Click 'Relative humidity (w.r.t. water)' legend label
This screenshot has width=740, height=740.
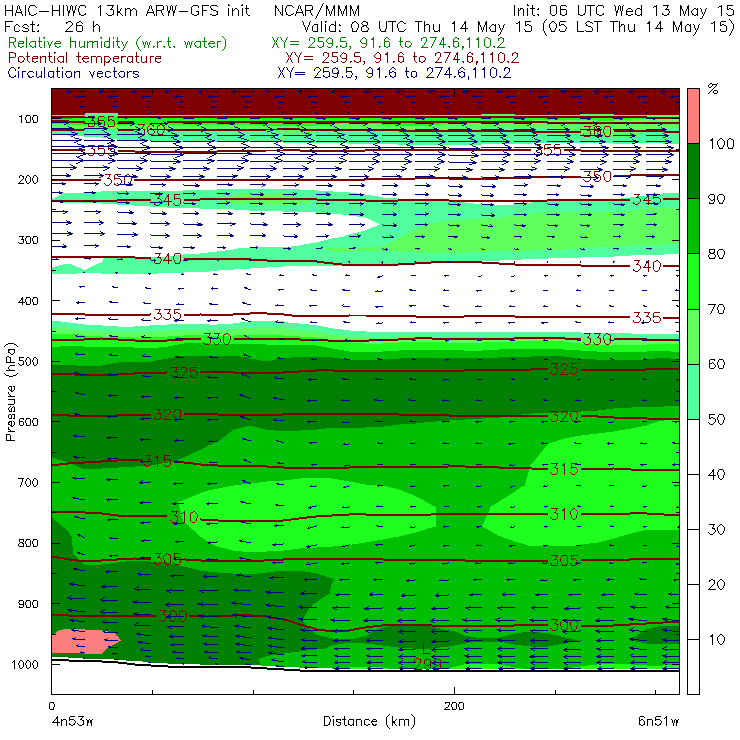[x=118, y=43]
